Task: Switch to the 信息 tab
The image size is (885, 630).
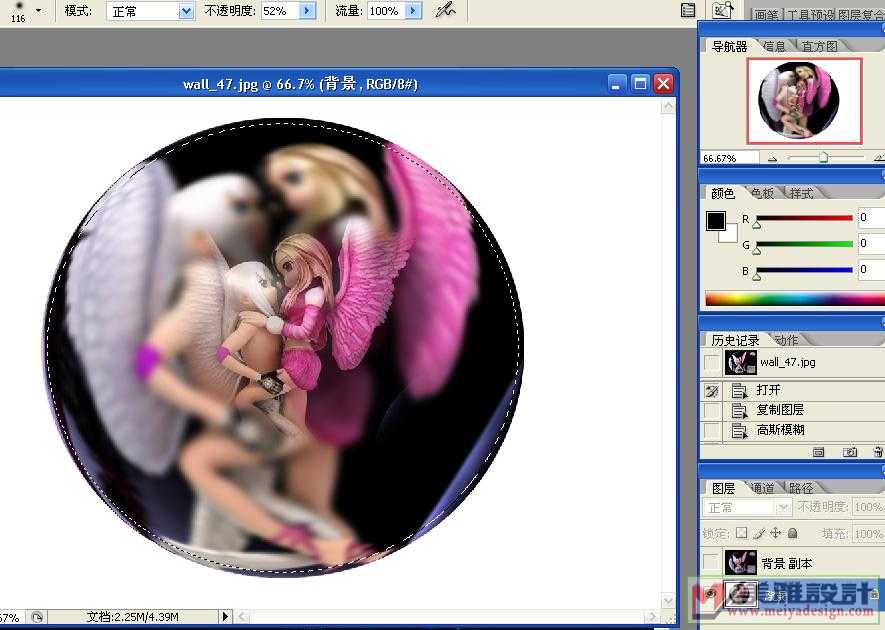Action: tap(774, 46)
